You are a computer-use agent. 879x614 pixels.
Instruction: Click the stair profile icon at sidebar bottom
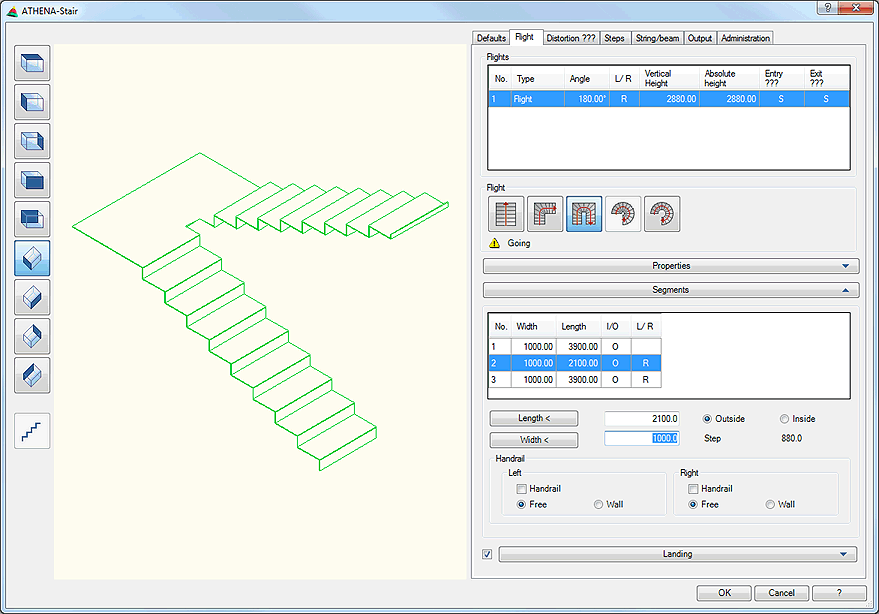pos(33,431)
